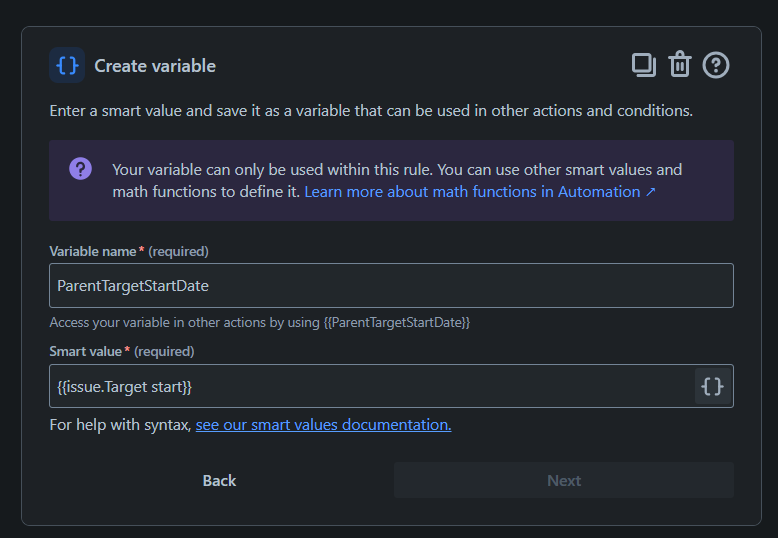Click the banner text about variable scope
The image size is (778, 538).
396,170
